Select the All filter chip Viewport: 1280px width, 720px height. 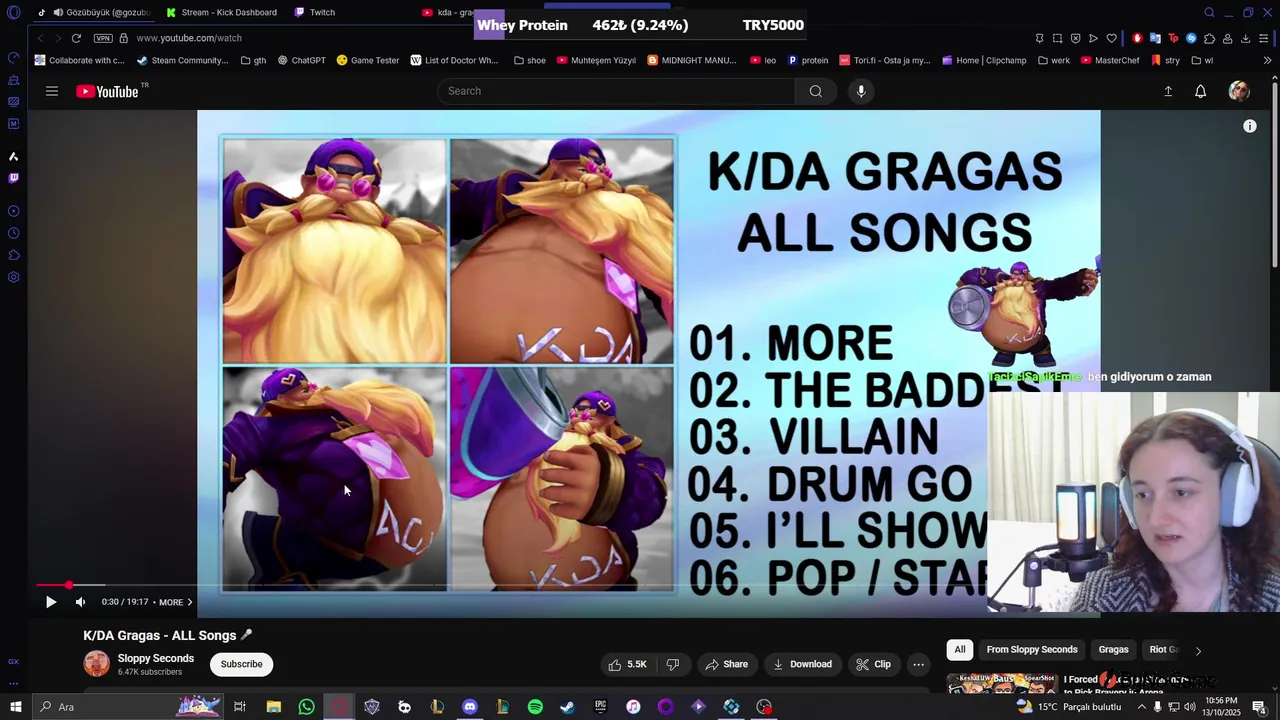[960, 650]
